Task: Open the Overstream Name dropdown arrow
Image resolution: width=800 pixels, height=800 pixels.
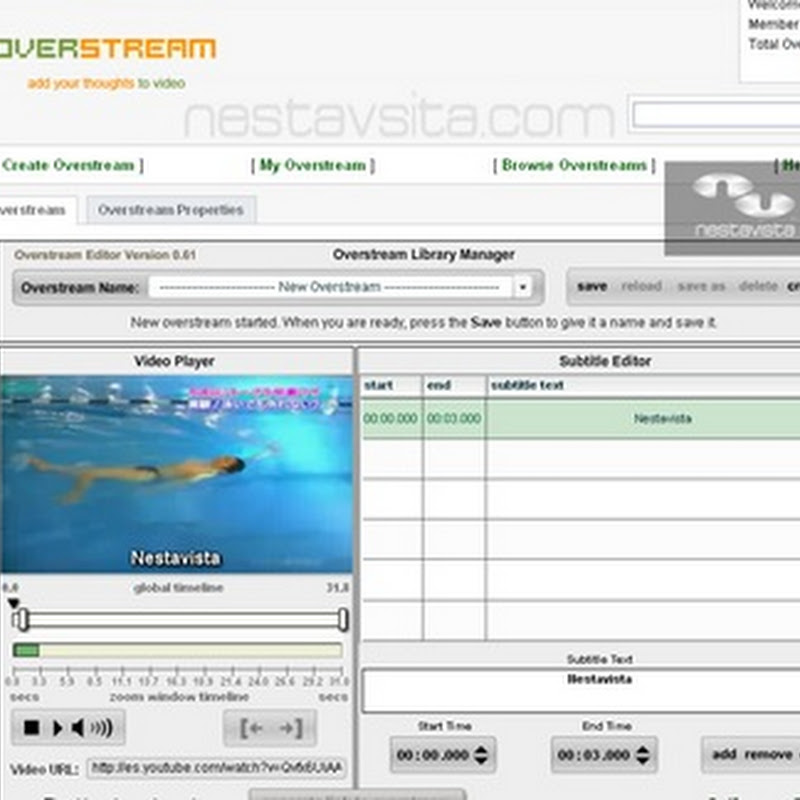Action: tap(522, 287)
